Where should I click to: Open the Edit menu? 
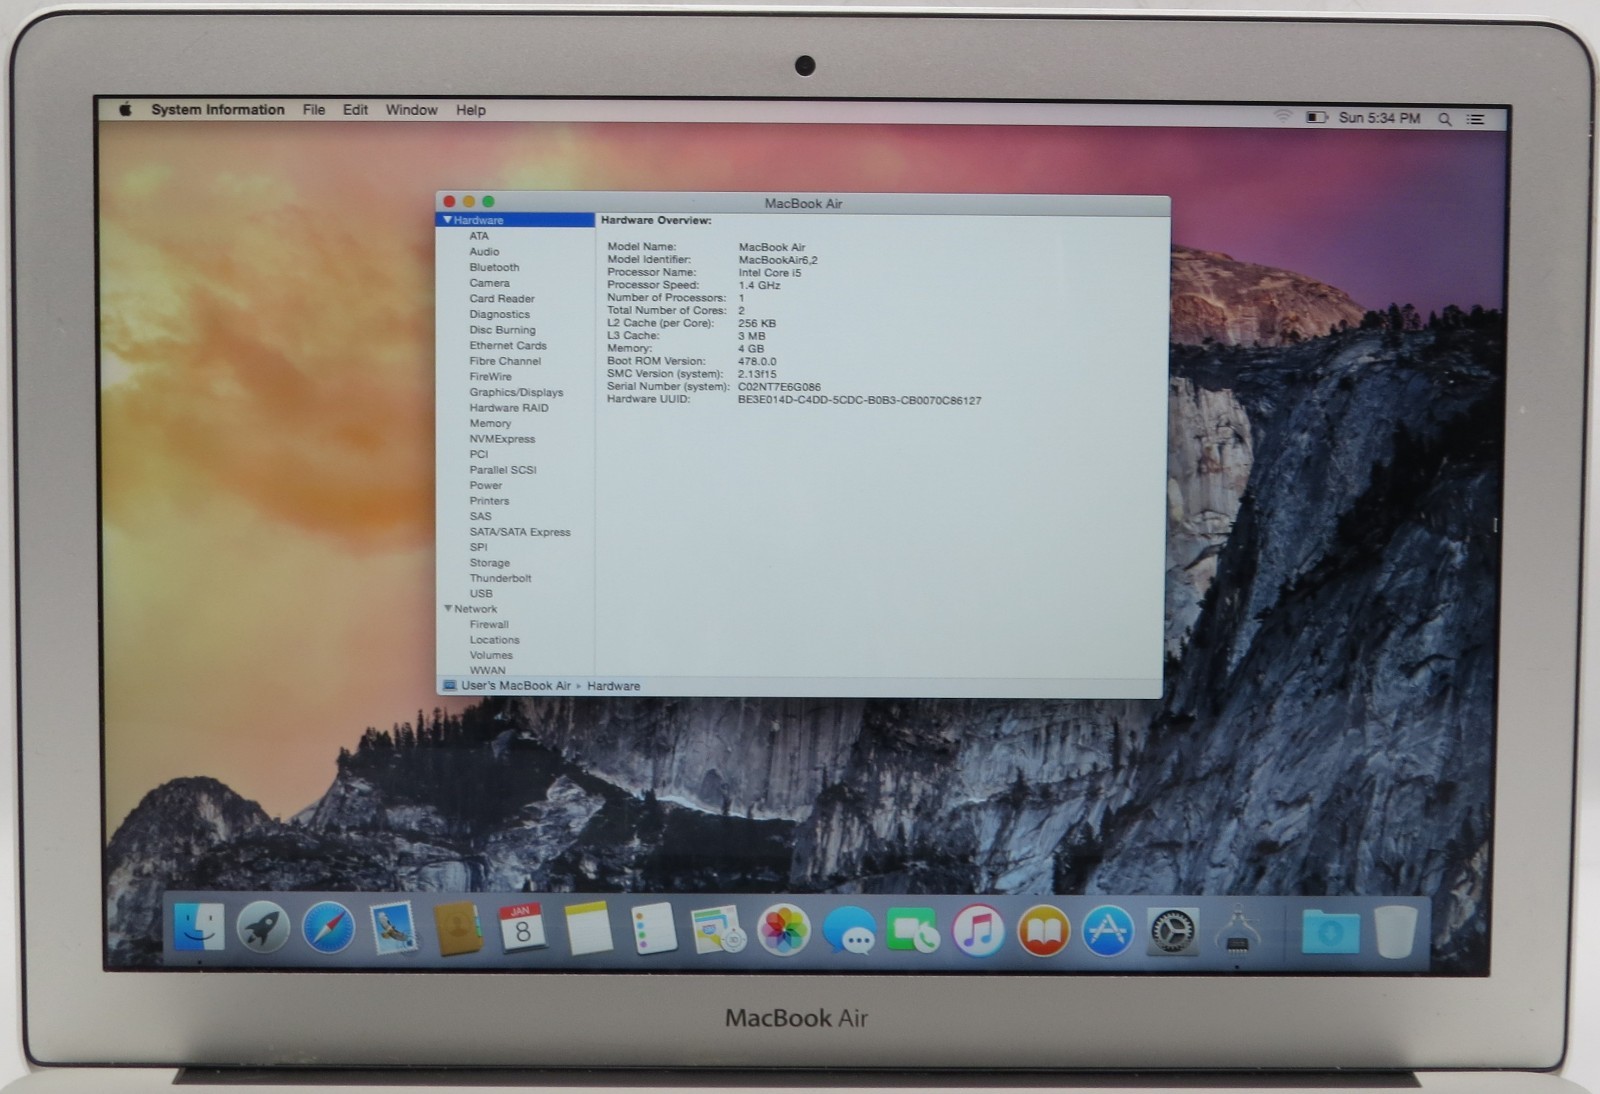pos(355,110)
